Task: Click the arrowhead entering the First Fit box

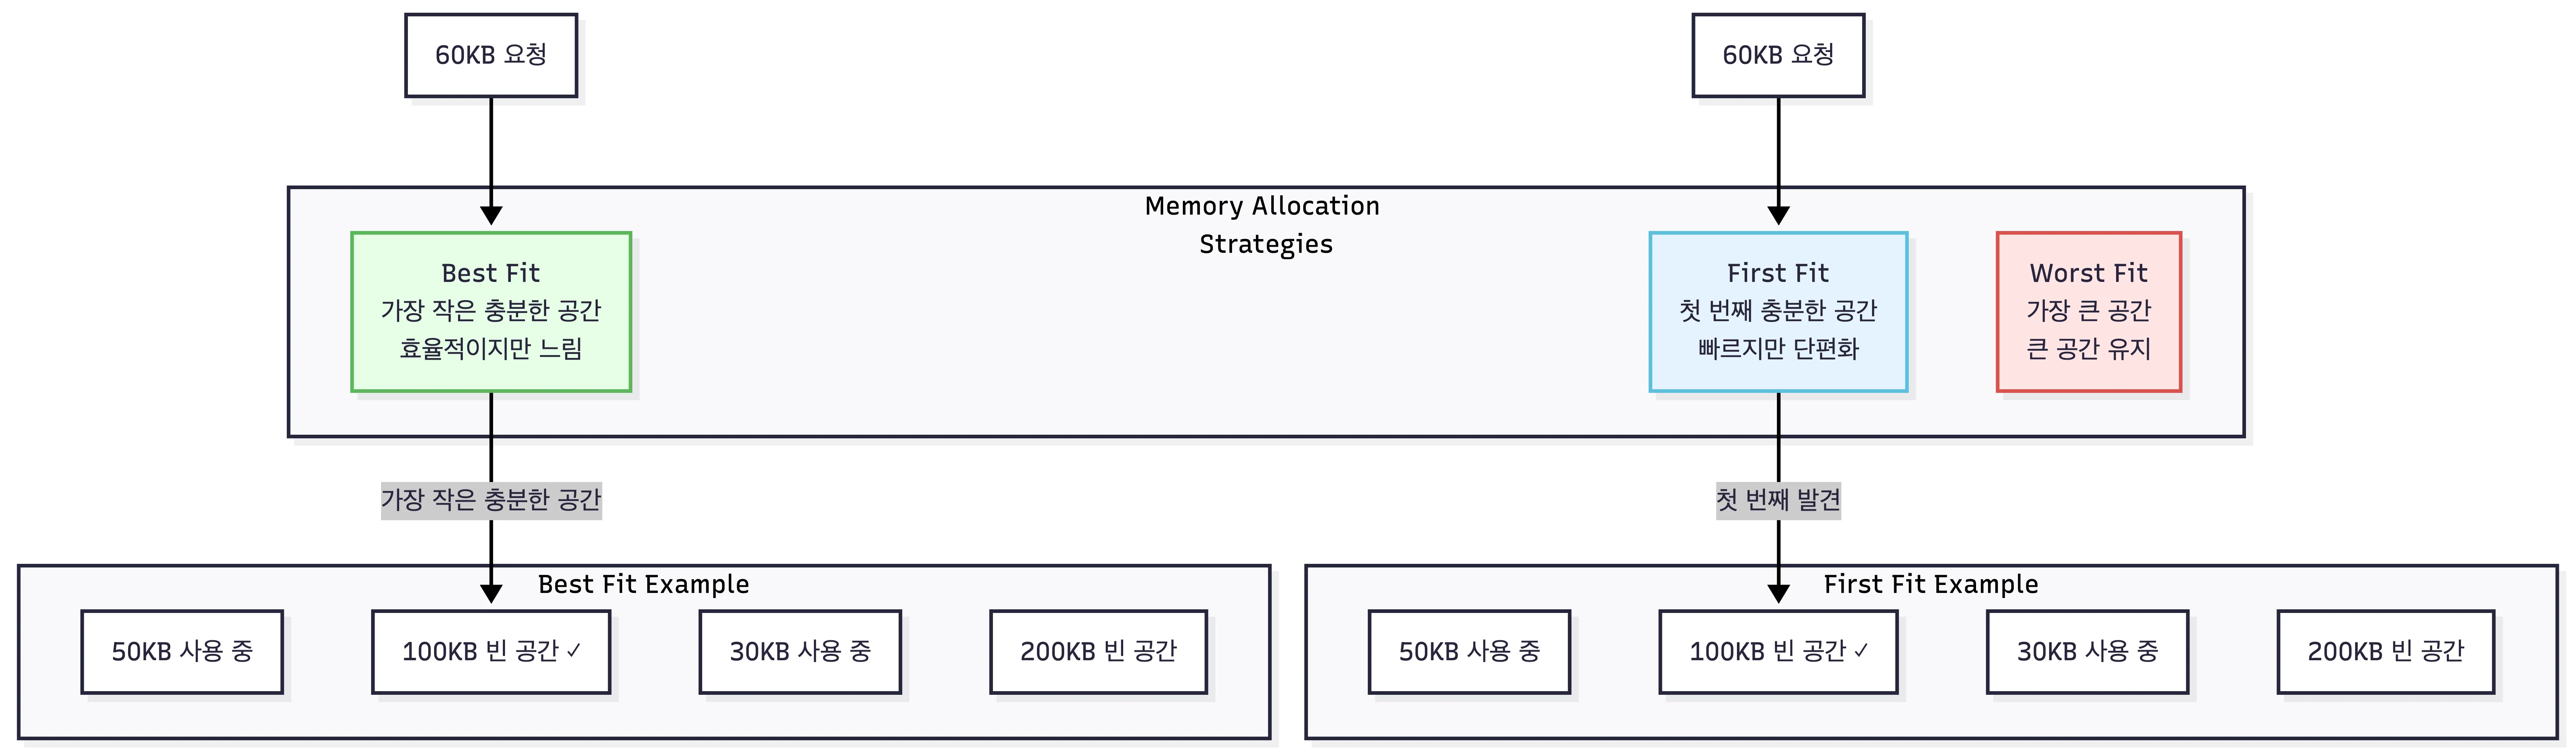Action: click(x=1778, y=215)
